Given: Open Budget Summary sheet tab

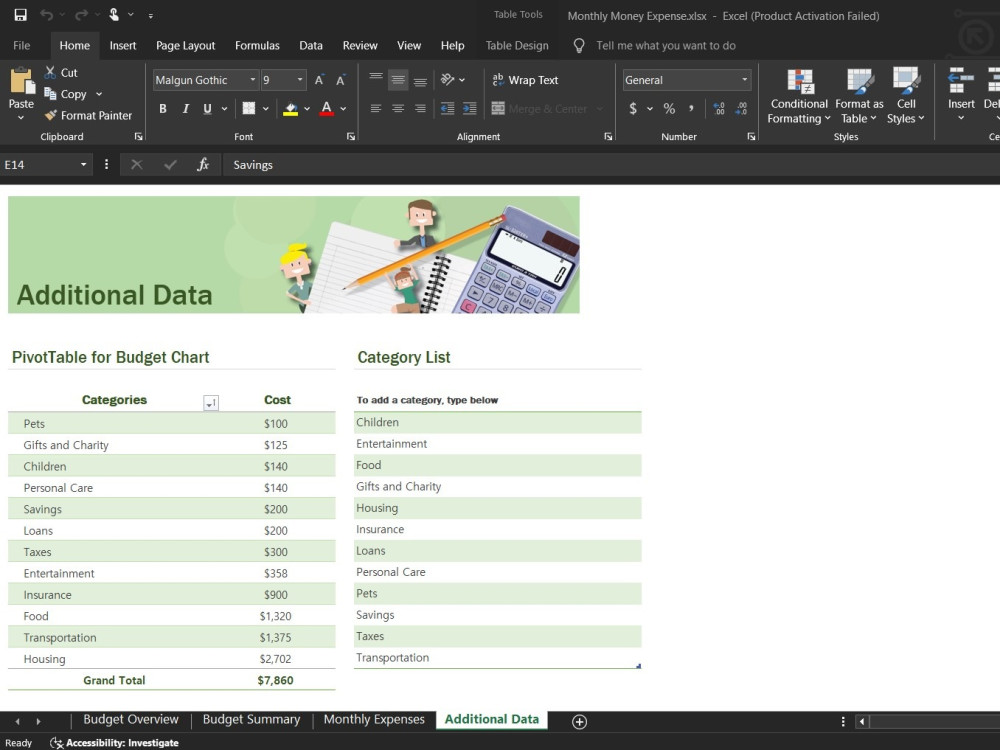Looking at the screenshot, I should point(251,719).
